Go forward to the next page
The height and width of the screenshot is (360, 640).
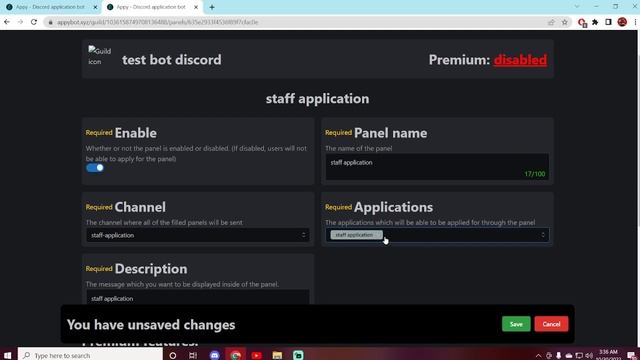point(20,22)
